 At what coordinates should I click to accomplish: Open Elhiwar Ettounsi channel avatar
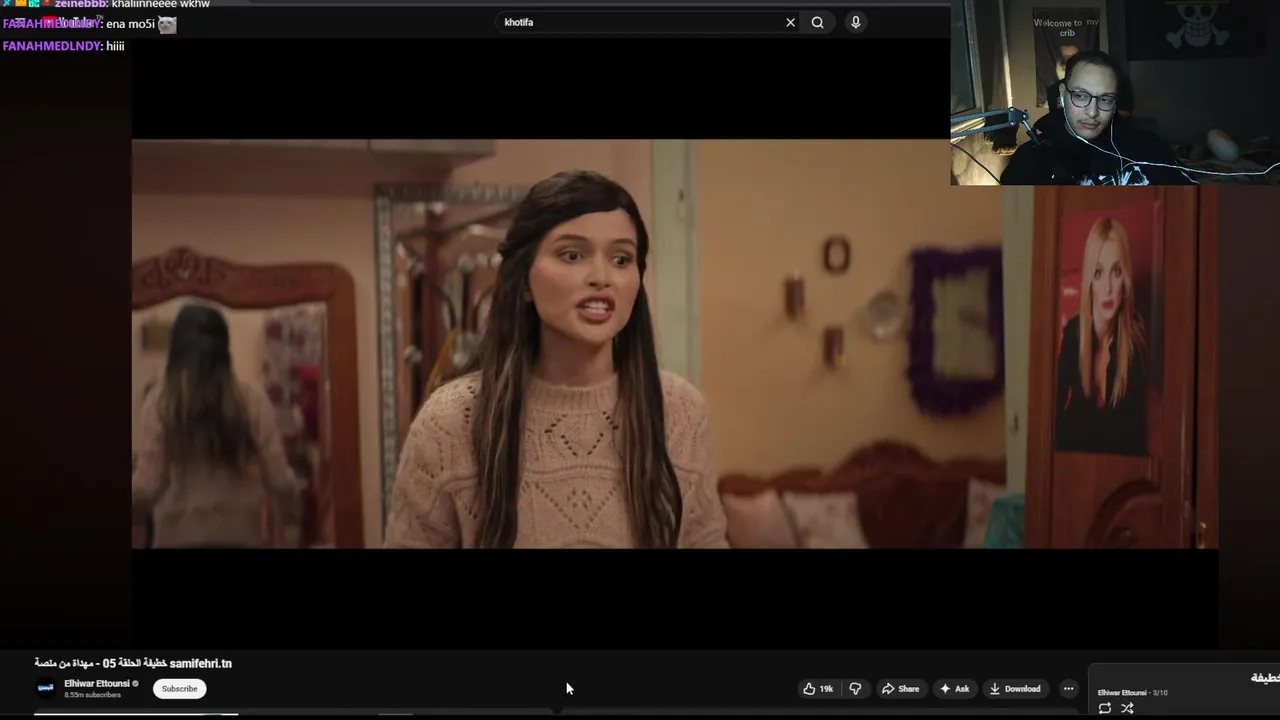click(45, 688)
